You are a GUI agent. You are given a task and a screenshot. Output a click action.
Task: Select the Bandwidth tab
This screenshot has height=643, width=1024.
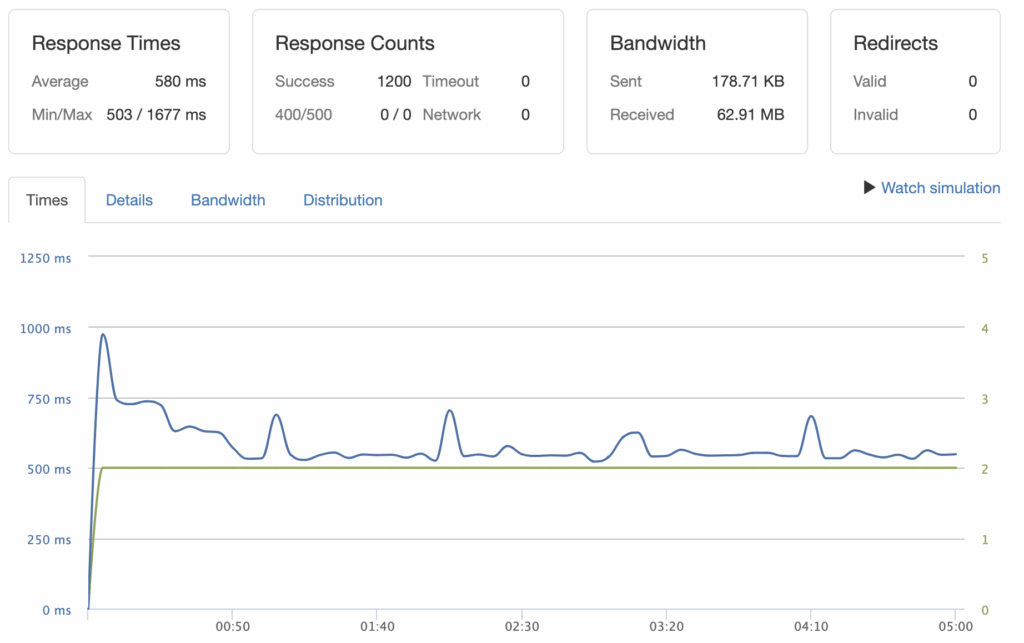click(x=228, y=200)
